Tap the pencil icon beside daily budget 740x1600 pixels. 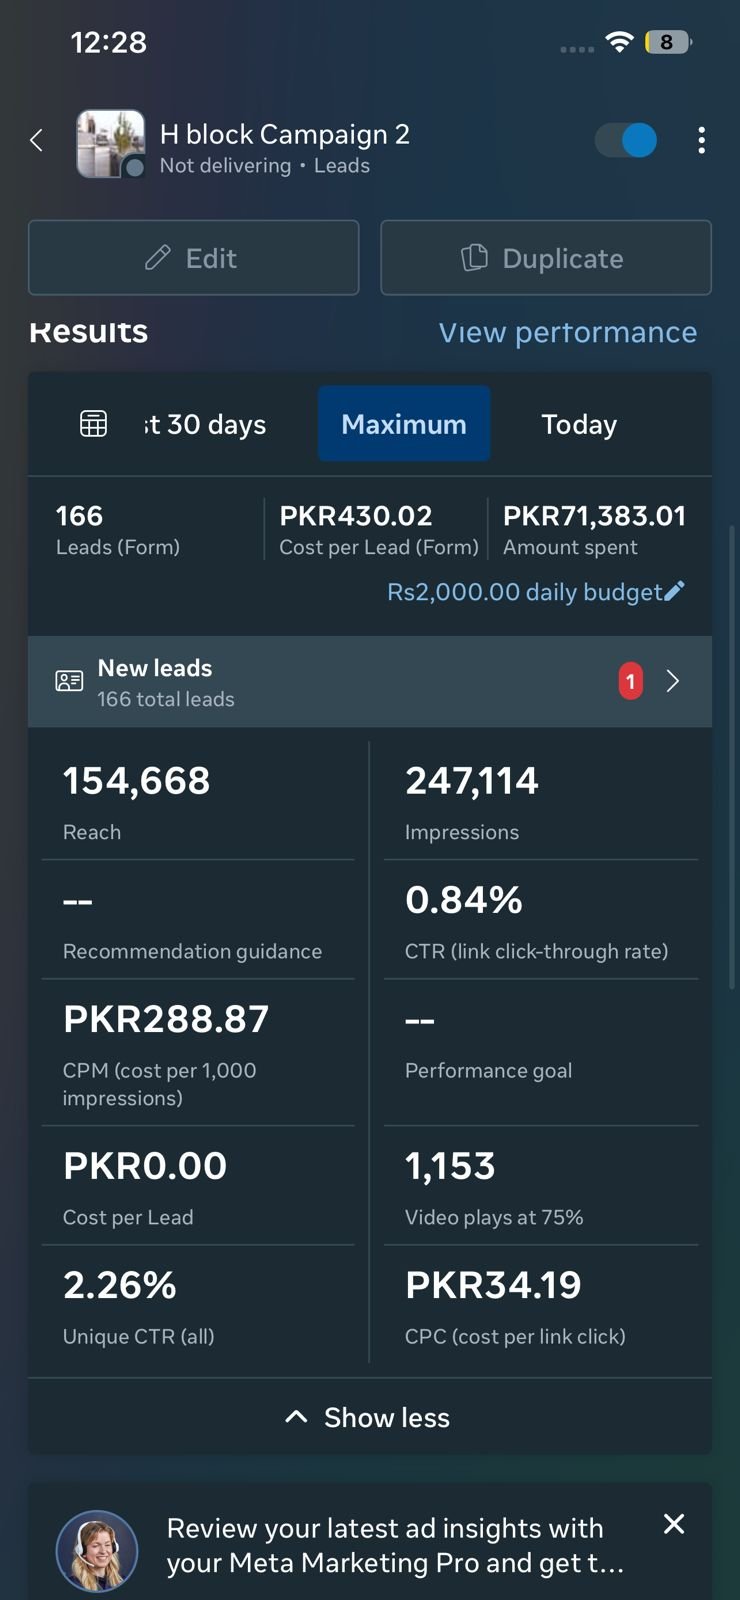coord(675,591)
